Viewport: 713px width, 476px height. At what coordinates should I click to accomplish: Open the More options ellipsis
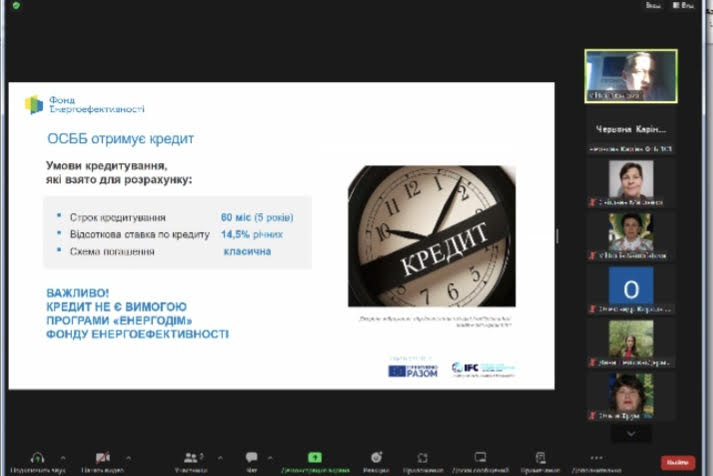[x=597, y=459]
